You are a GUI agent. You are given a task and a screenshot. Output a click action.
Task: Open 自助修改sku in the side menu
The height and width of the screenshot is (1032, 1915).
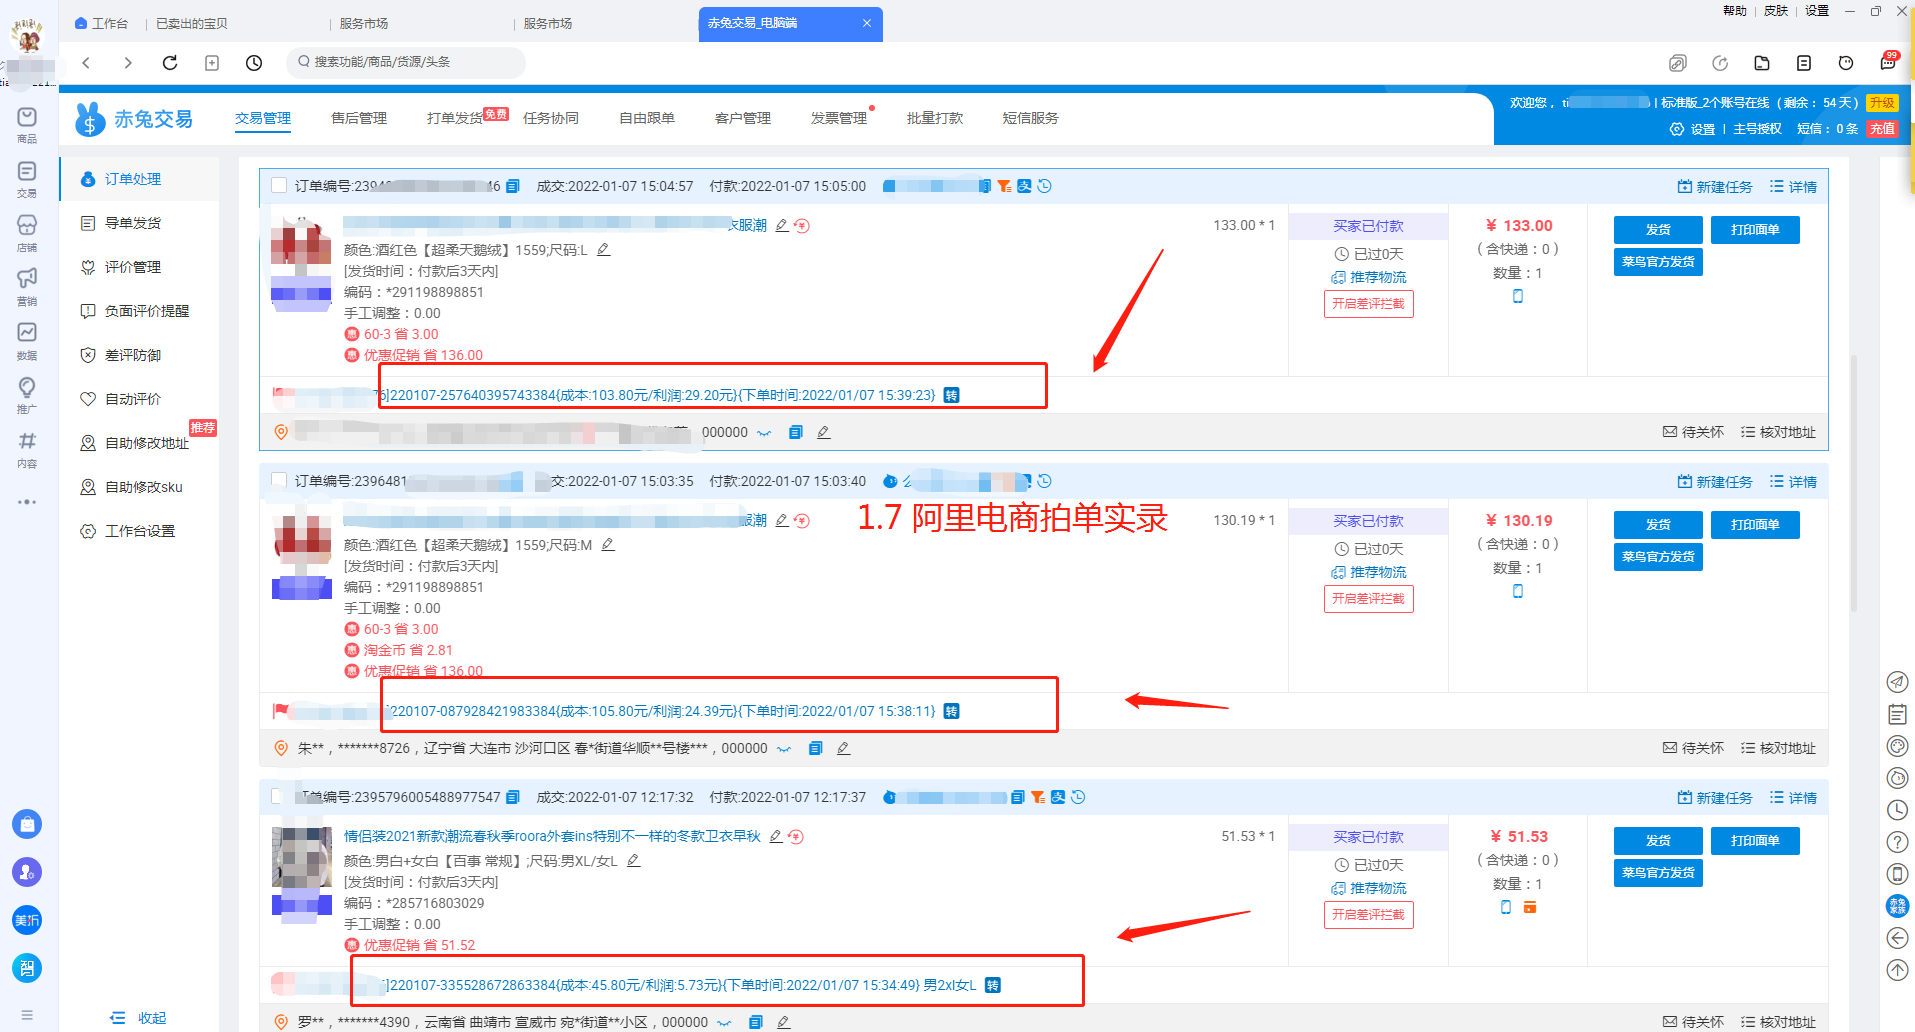pos(144,487)
